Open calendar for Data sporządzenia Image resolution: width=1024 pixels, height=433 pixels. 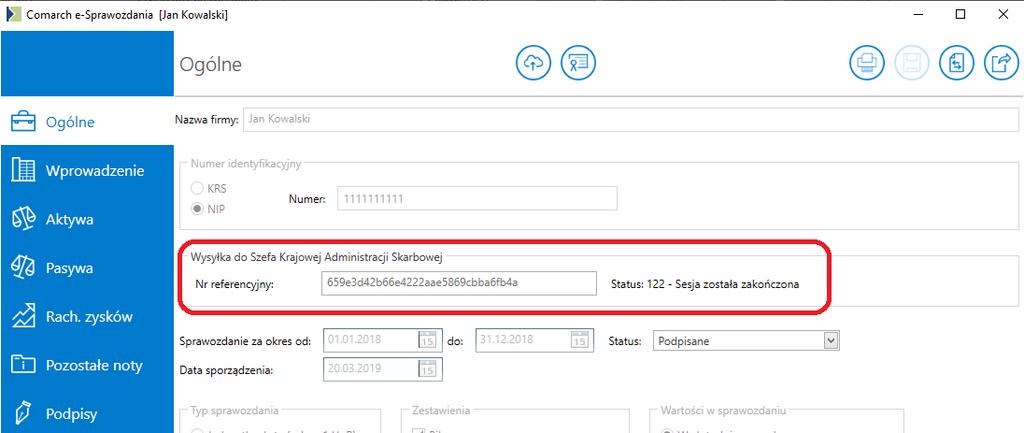tap(427, 368)
